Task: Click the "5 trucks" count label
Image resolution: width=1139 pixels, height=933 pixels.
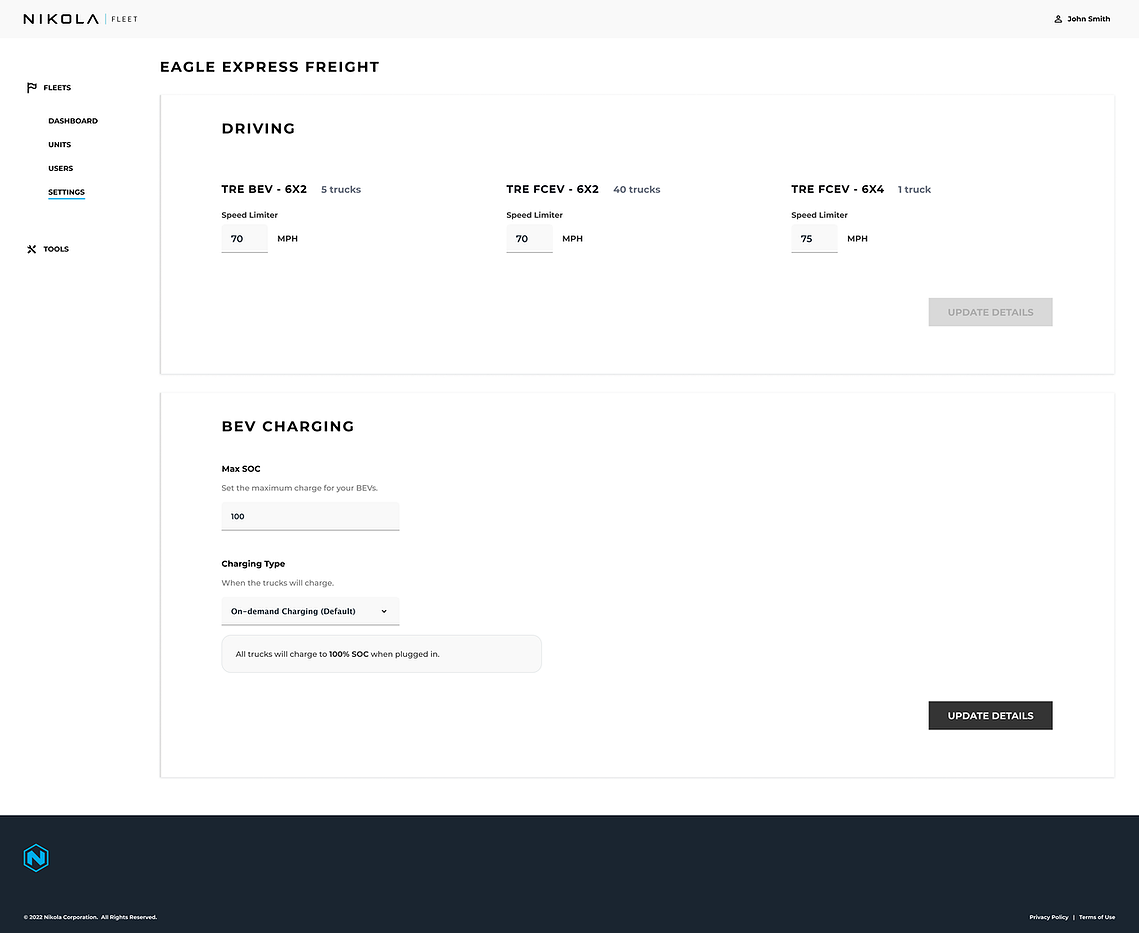Action: (x=341, y=190)
